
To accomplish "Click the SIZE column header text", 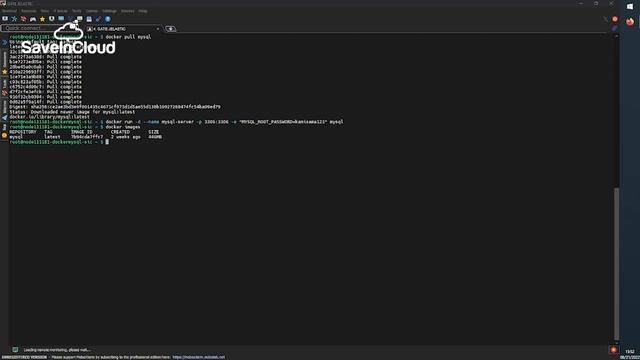I will [x=153, y=132].
